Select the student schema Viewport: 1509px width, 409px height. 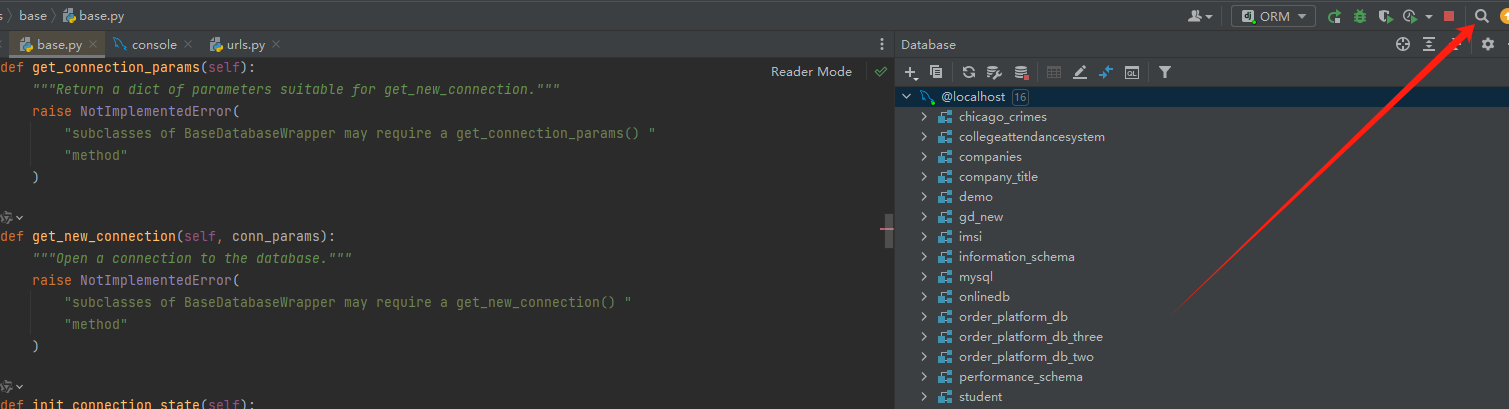tap(980, 397)
